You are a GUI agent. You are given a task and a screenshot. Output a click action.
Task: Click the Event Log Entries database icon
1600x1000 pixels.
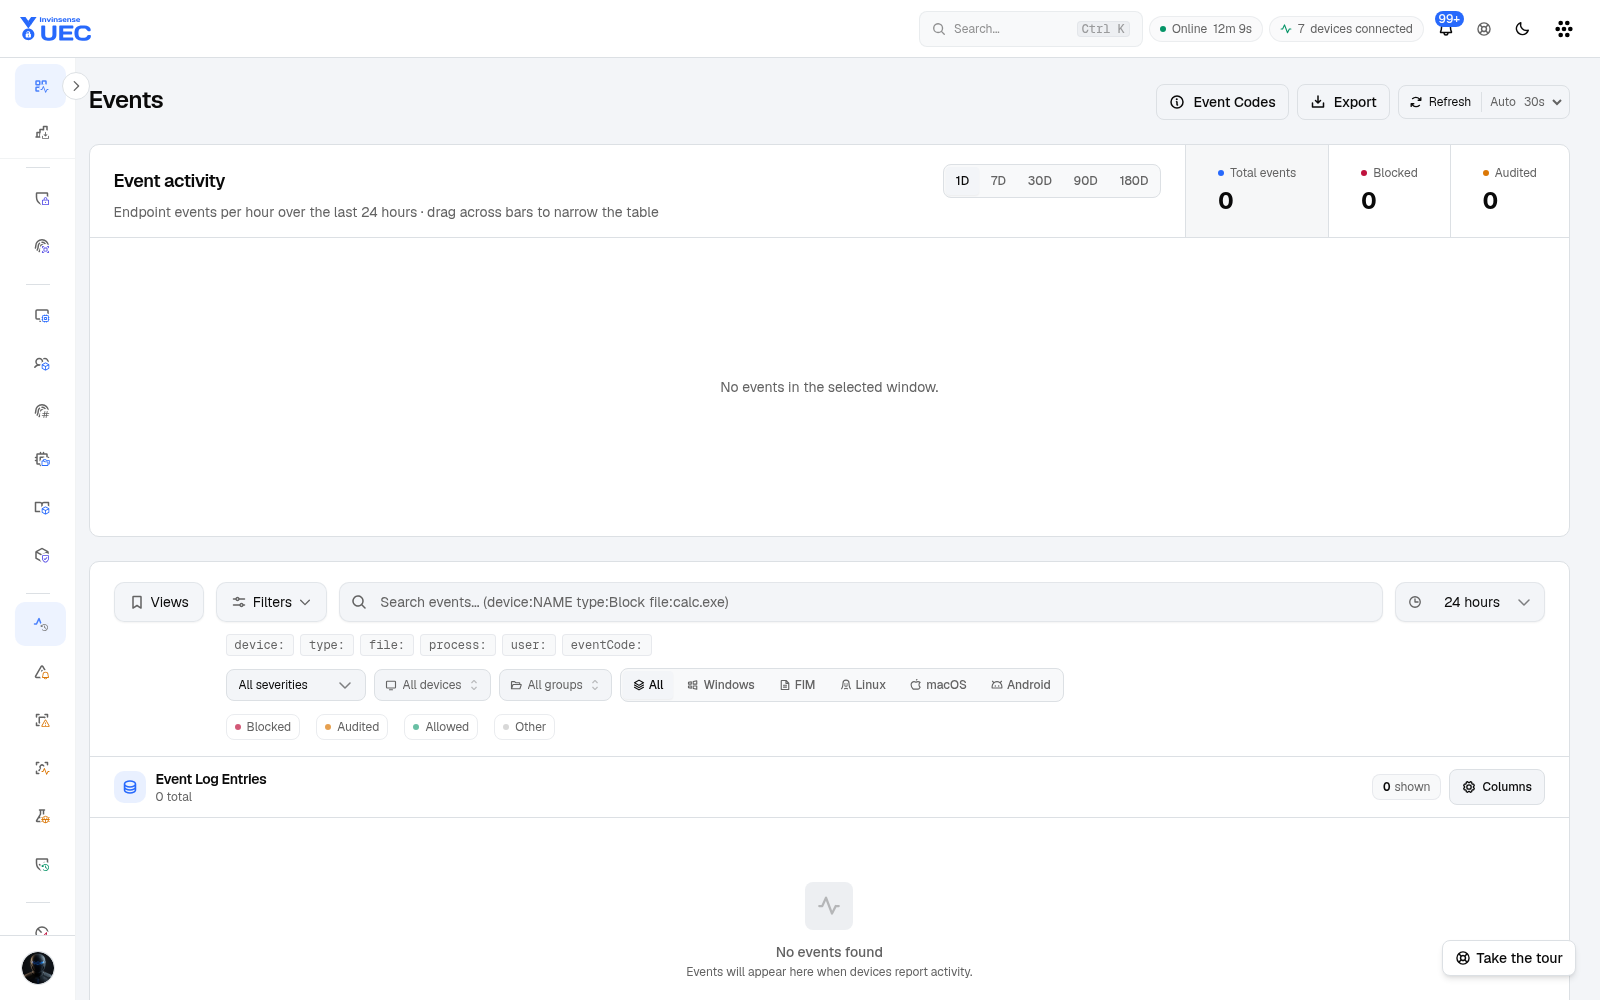click(x=130, y=787)
